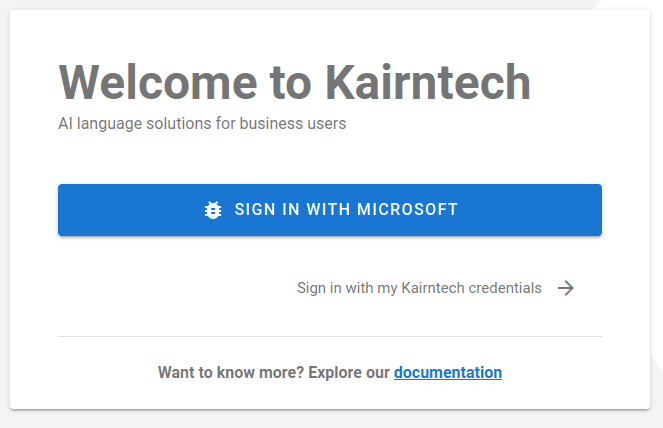Screen dimensions: 663x428
Task: Select the word MICROSOFT on the blue button
Action: [x=407, y=209]
